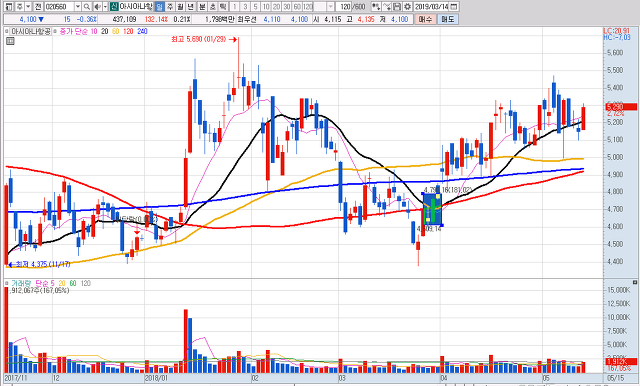This screenshot has width=640, height=386.
Task: Switch to 월 monthly period
Action: [180, 7]
